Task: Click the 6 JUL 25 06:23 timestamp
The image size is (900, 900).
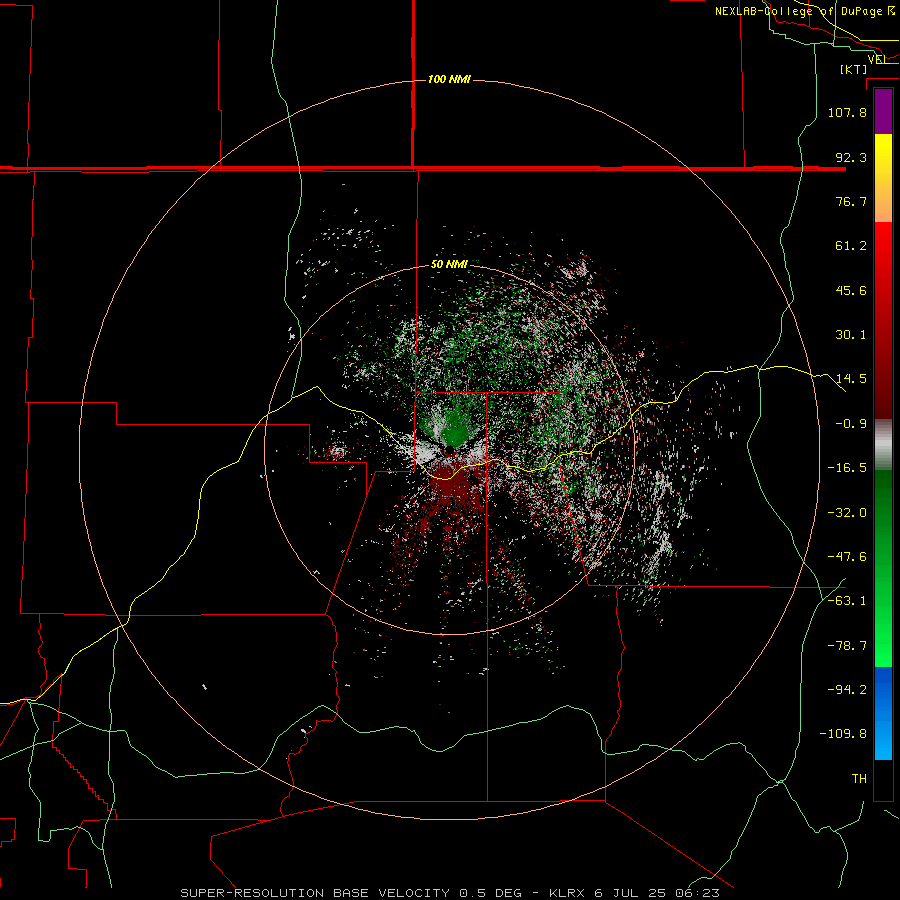Action: coord(657,893)
